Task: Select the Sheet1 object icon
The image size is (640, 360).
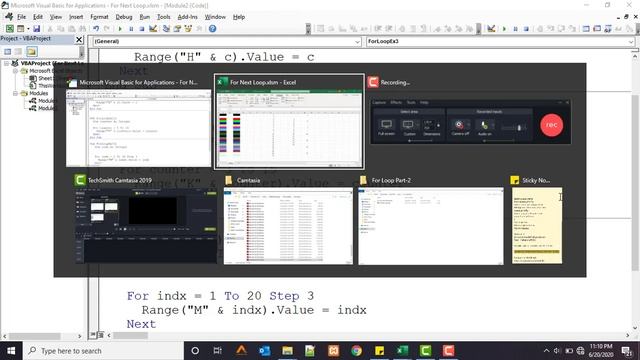Action: 33,78
